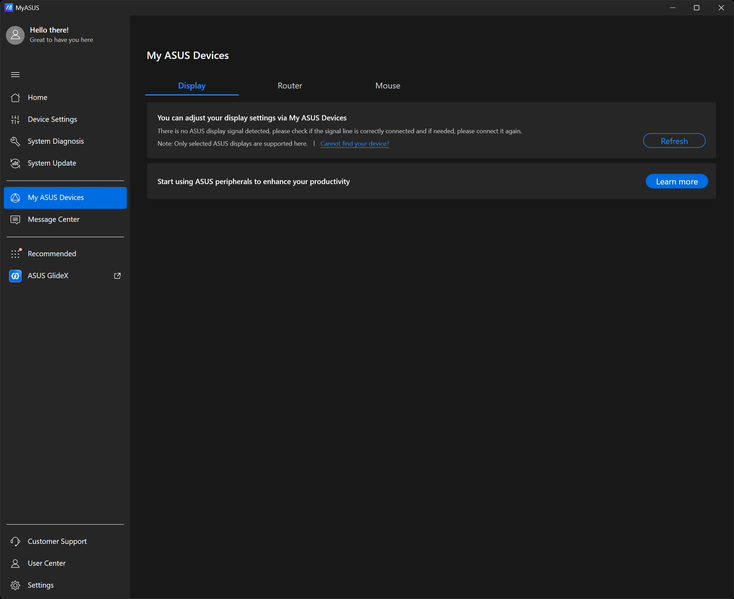
Task: Open User Center page
Action: 65,563
